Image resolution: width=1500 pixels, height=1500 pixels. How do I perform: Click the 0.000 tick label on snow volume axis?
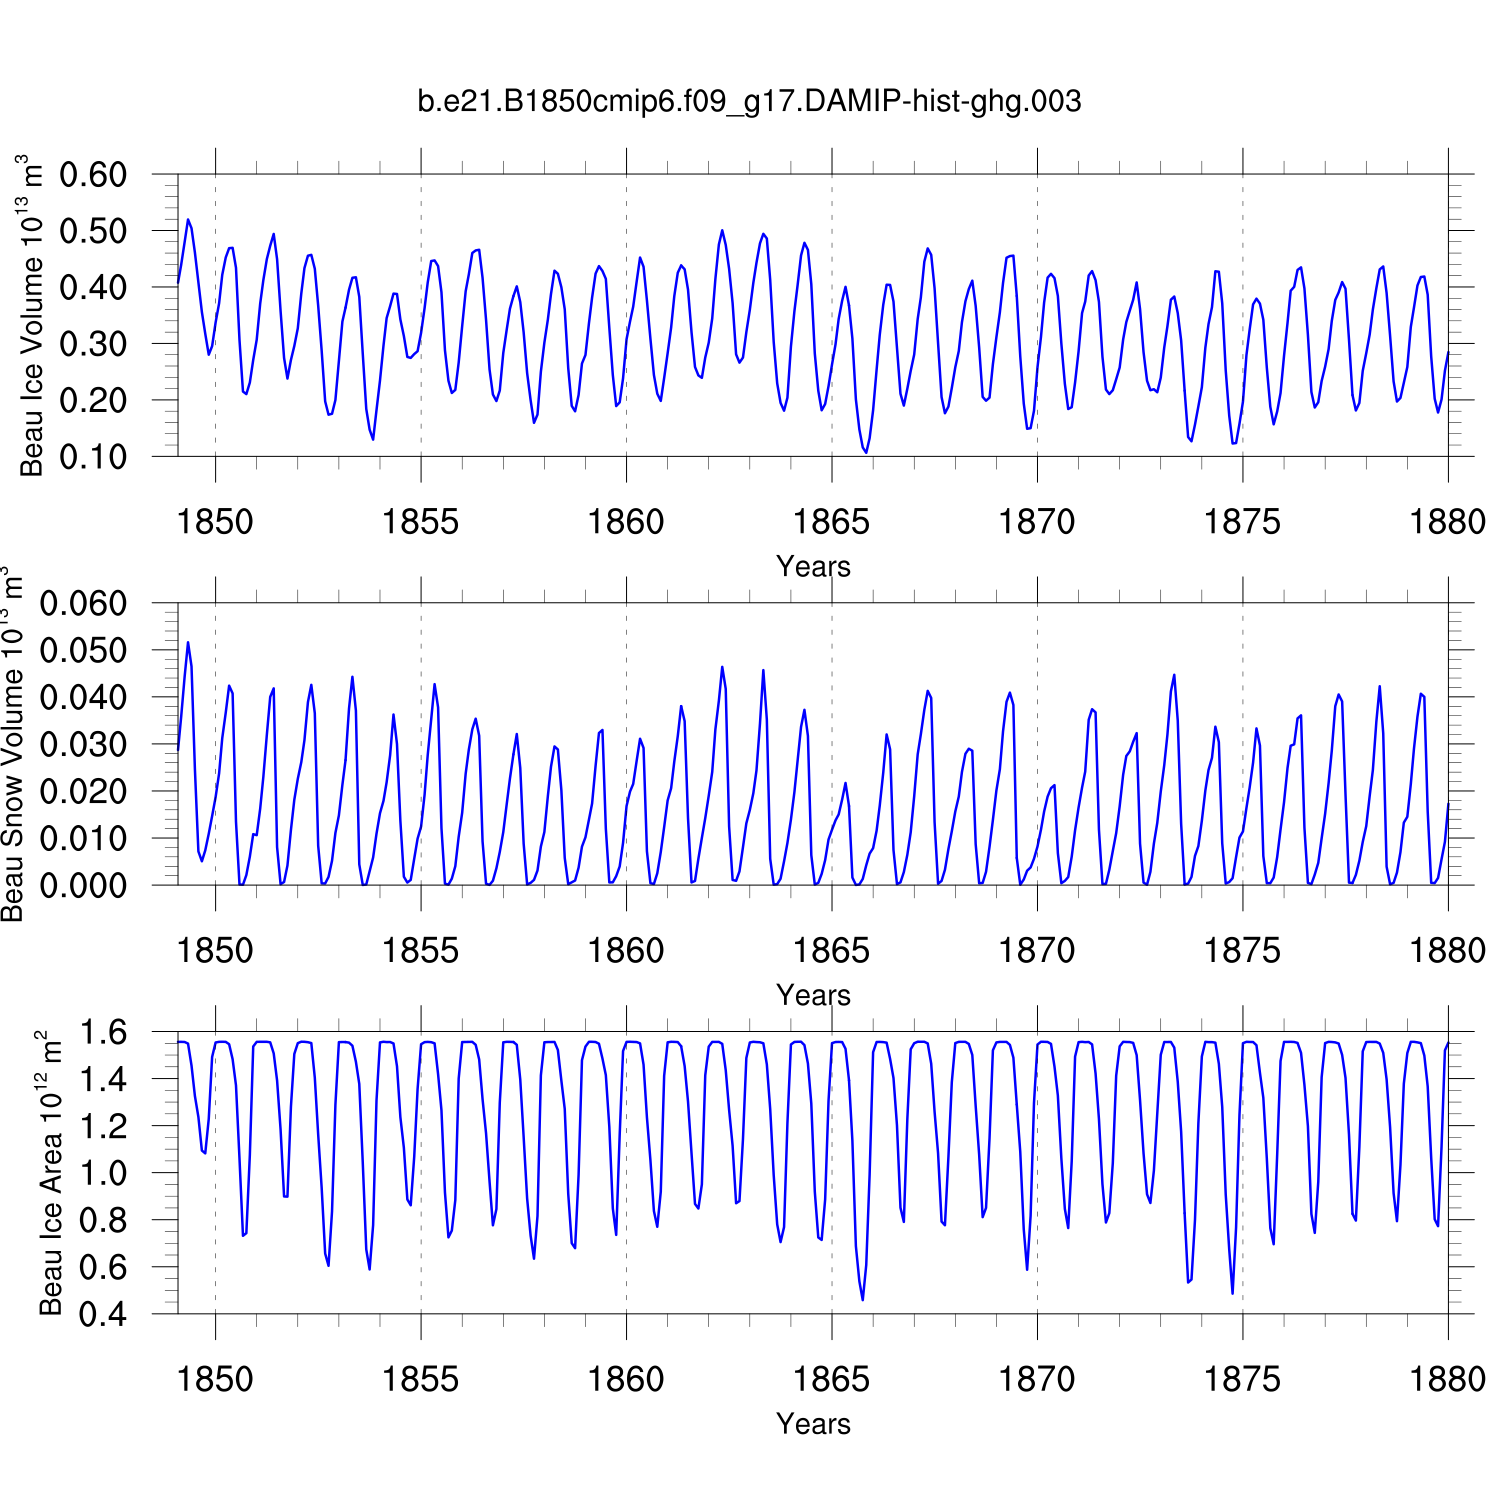tap(83, 885)
